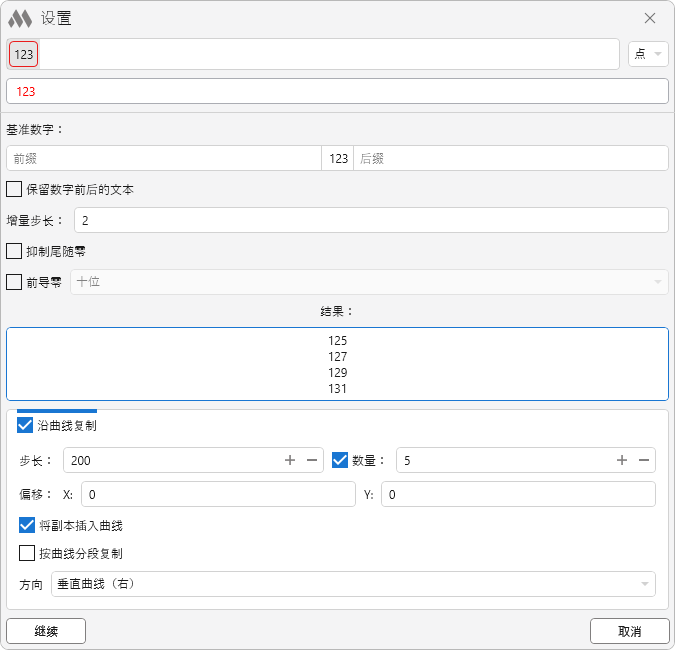Expand the 十位 leading zero dropdown
Screen dimensions: 675x650
tap(366, 282)
